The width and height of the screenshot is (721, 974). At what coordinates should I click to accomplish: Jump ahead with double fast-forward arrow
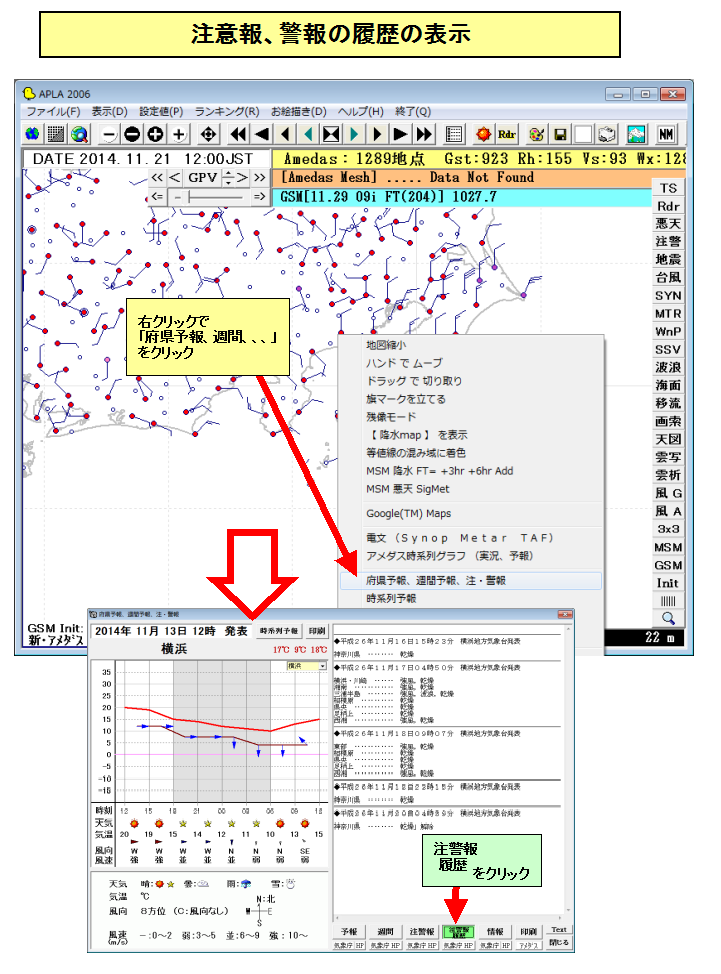coord(424,134)
